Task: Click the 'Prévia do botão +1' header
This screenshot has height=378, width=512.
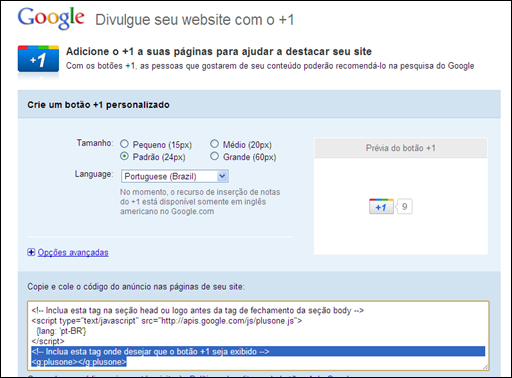Action: tap(401, 148)
